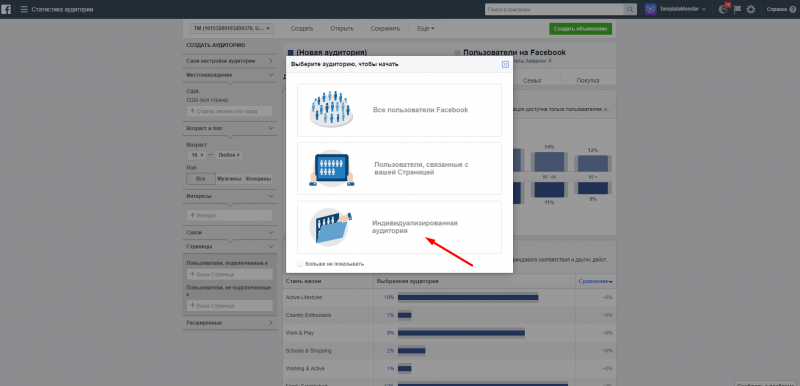This screenshot has width=800, height=386.
Task: Click Сохранить in the toolbar
Action: pos(385,29)
